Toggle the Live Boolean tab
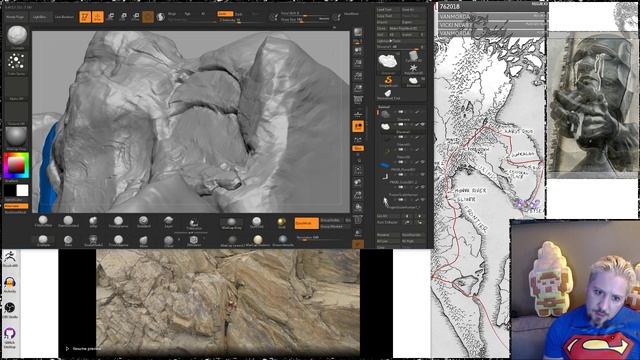The image size is (640, 360). (64, 17)
